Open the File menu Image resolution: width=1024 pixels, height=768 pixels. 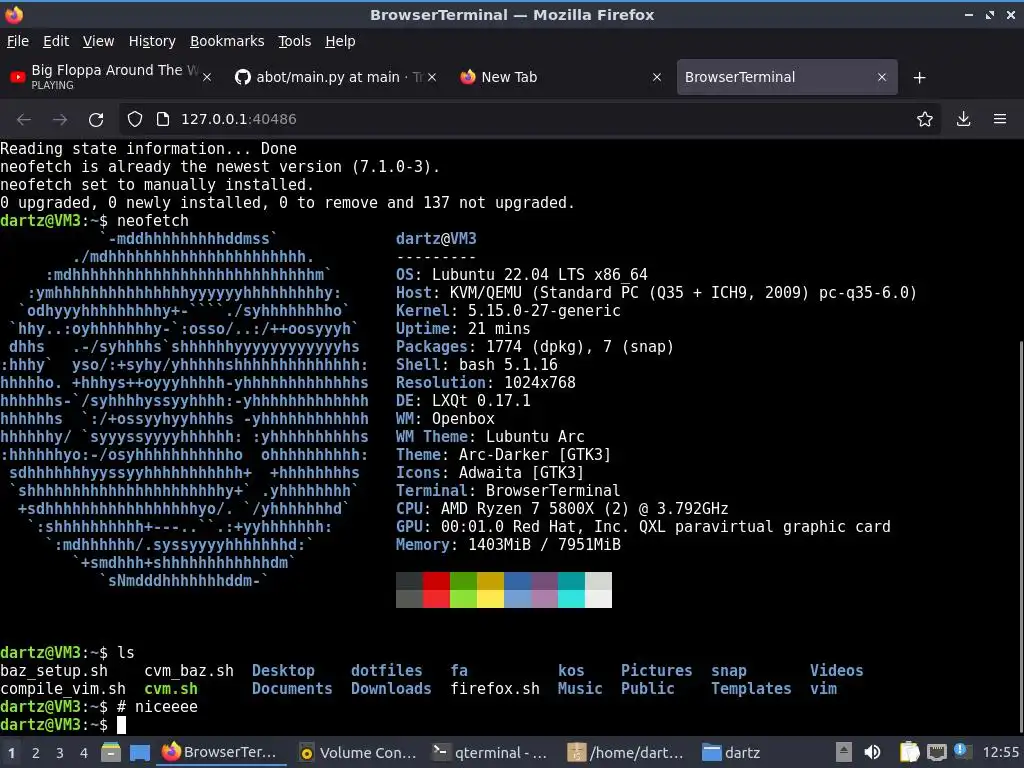click(18, 41)
